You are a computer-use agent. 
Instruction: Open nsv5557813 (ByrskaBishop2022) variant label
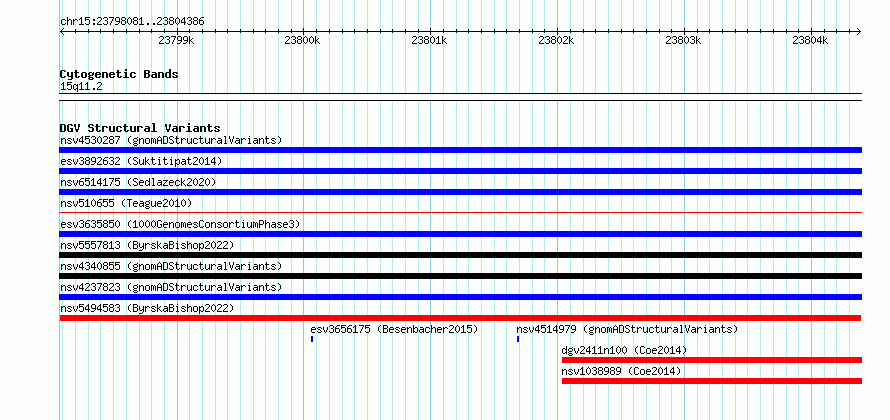147,245
